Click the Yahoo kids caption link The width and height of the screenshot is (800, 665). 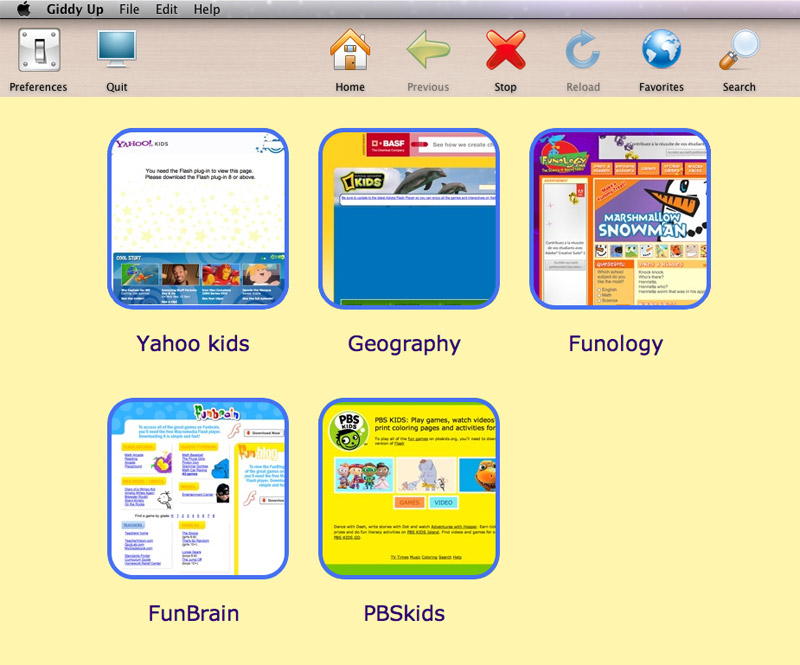tap(193, 343)
